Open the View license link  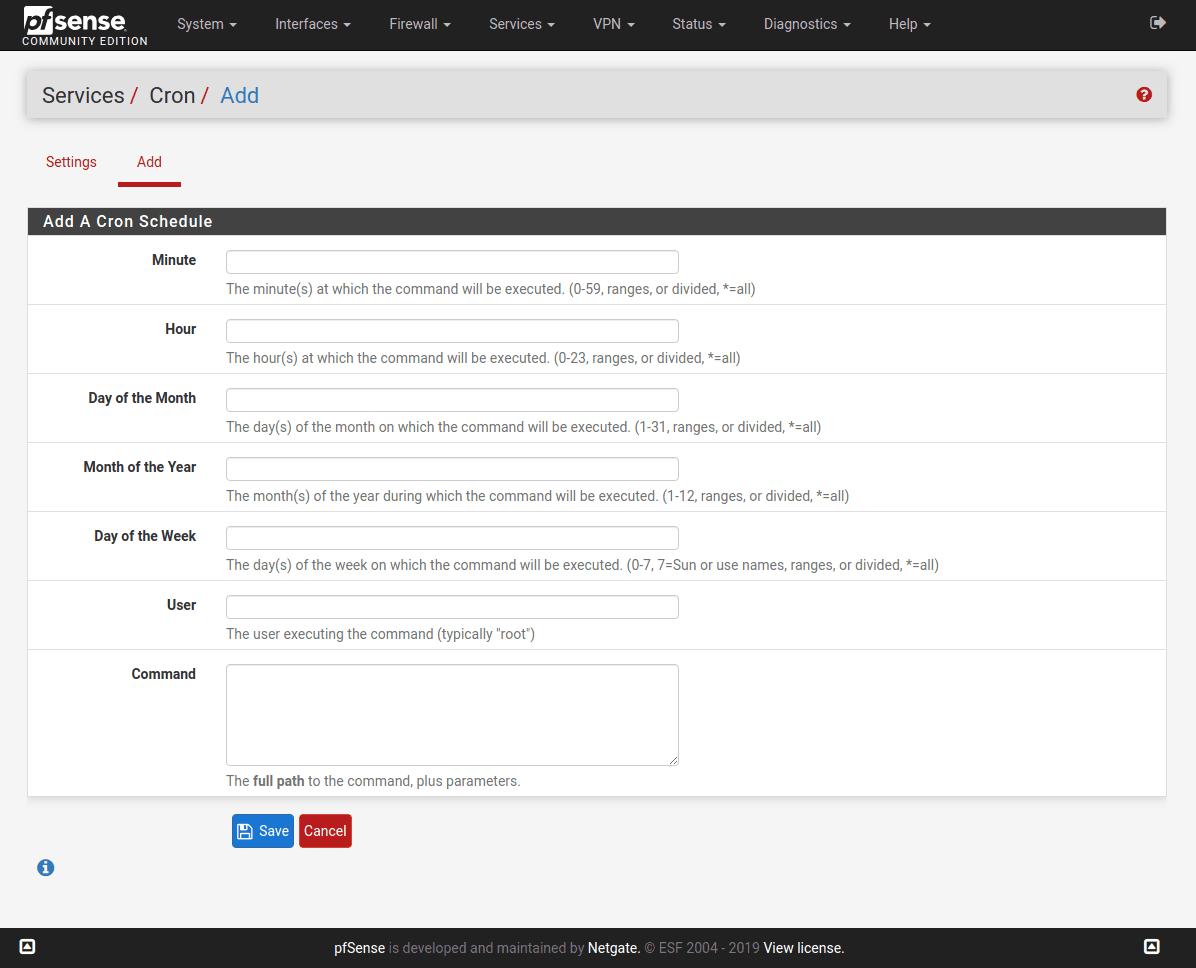[803, 948]
